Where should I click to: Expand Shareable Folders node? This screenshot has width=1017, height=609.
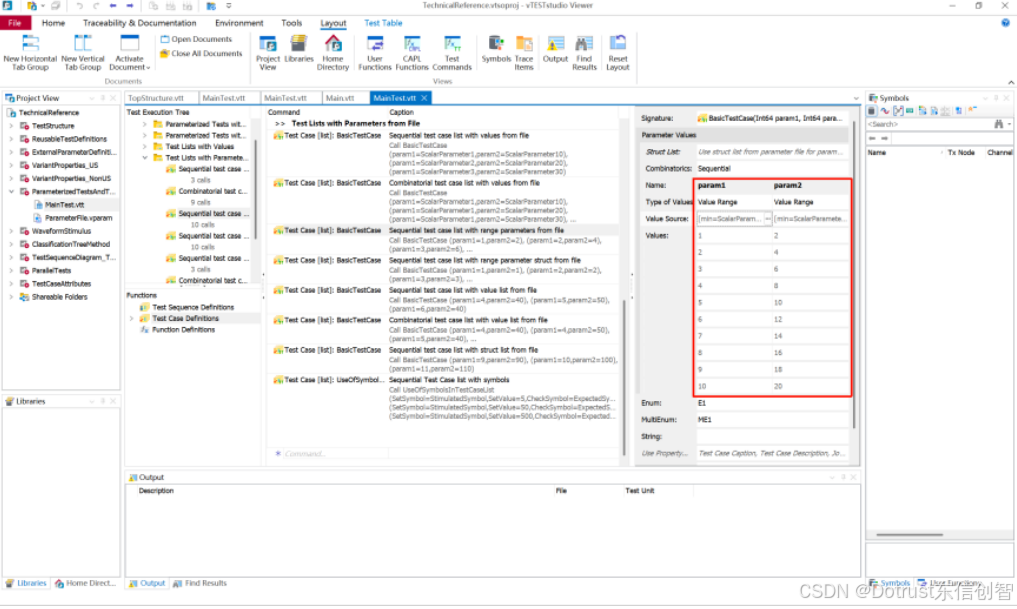(x=11, y=297)
